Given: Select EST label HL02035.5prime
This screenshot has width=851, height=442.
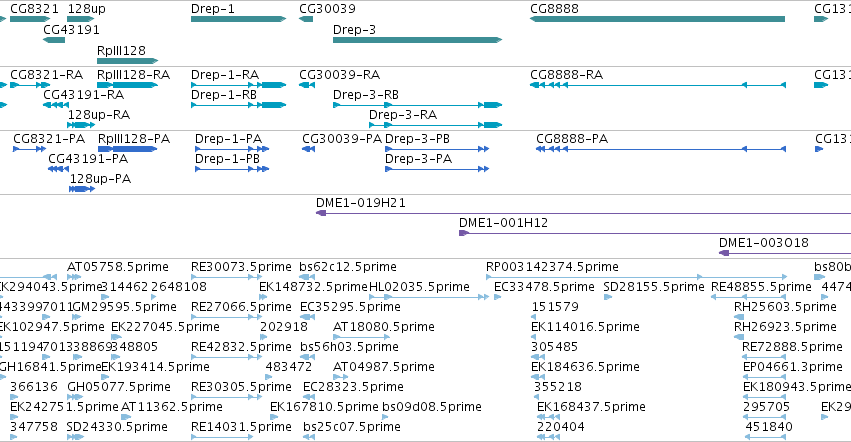Looking at the screenshot, I should [420, 287].
